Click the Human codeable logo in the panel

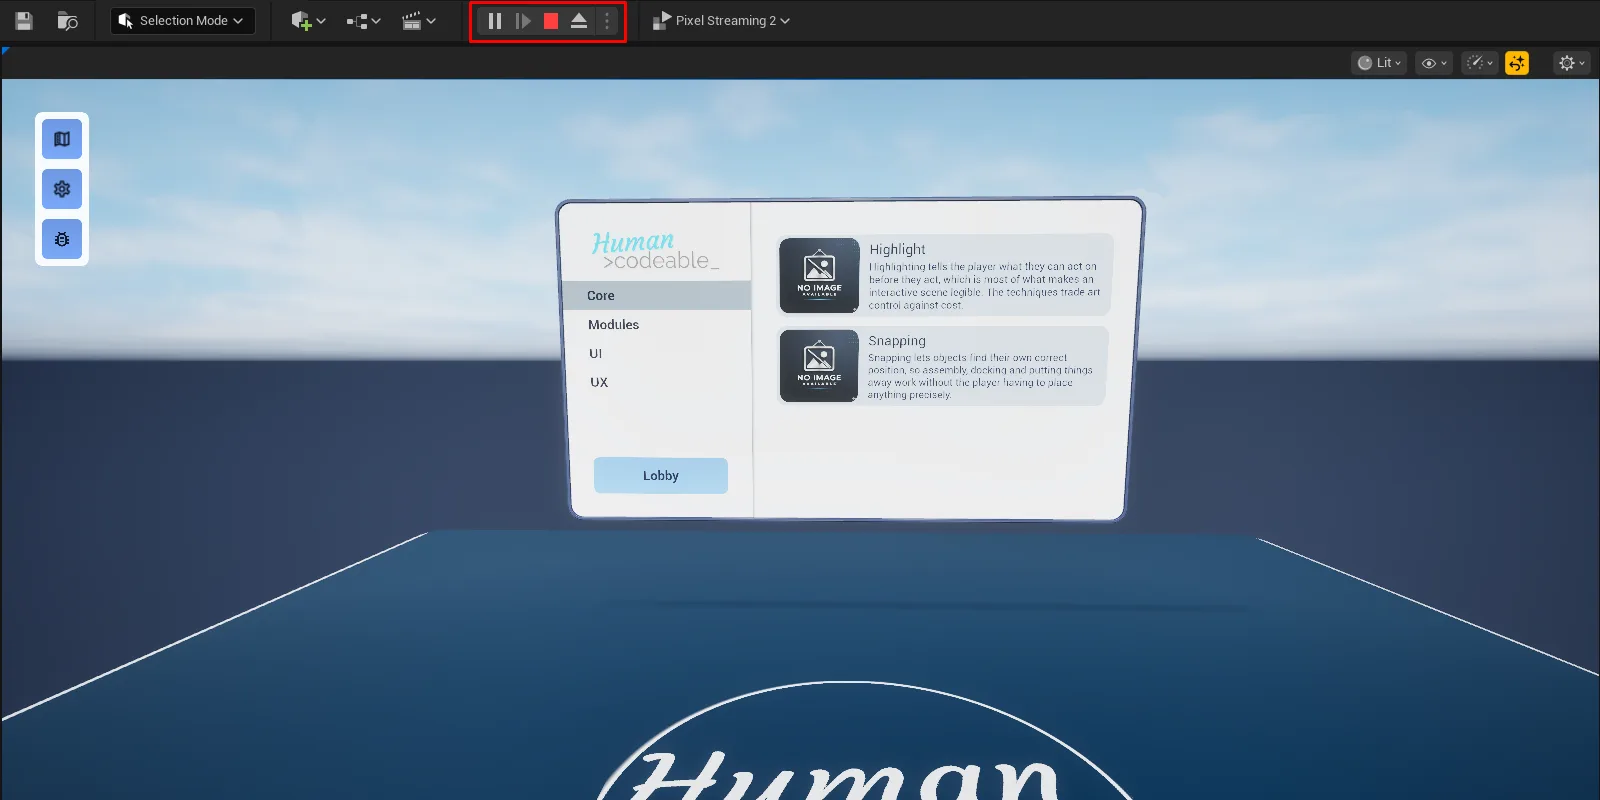pos(655,251)
